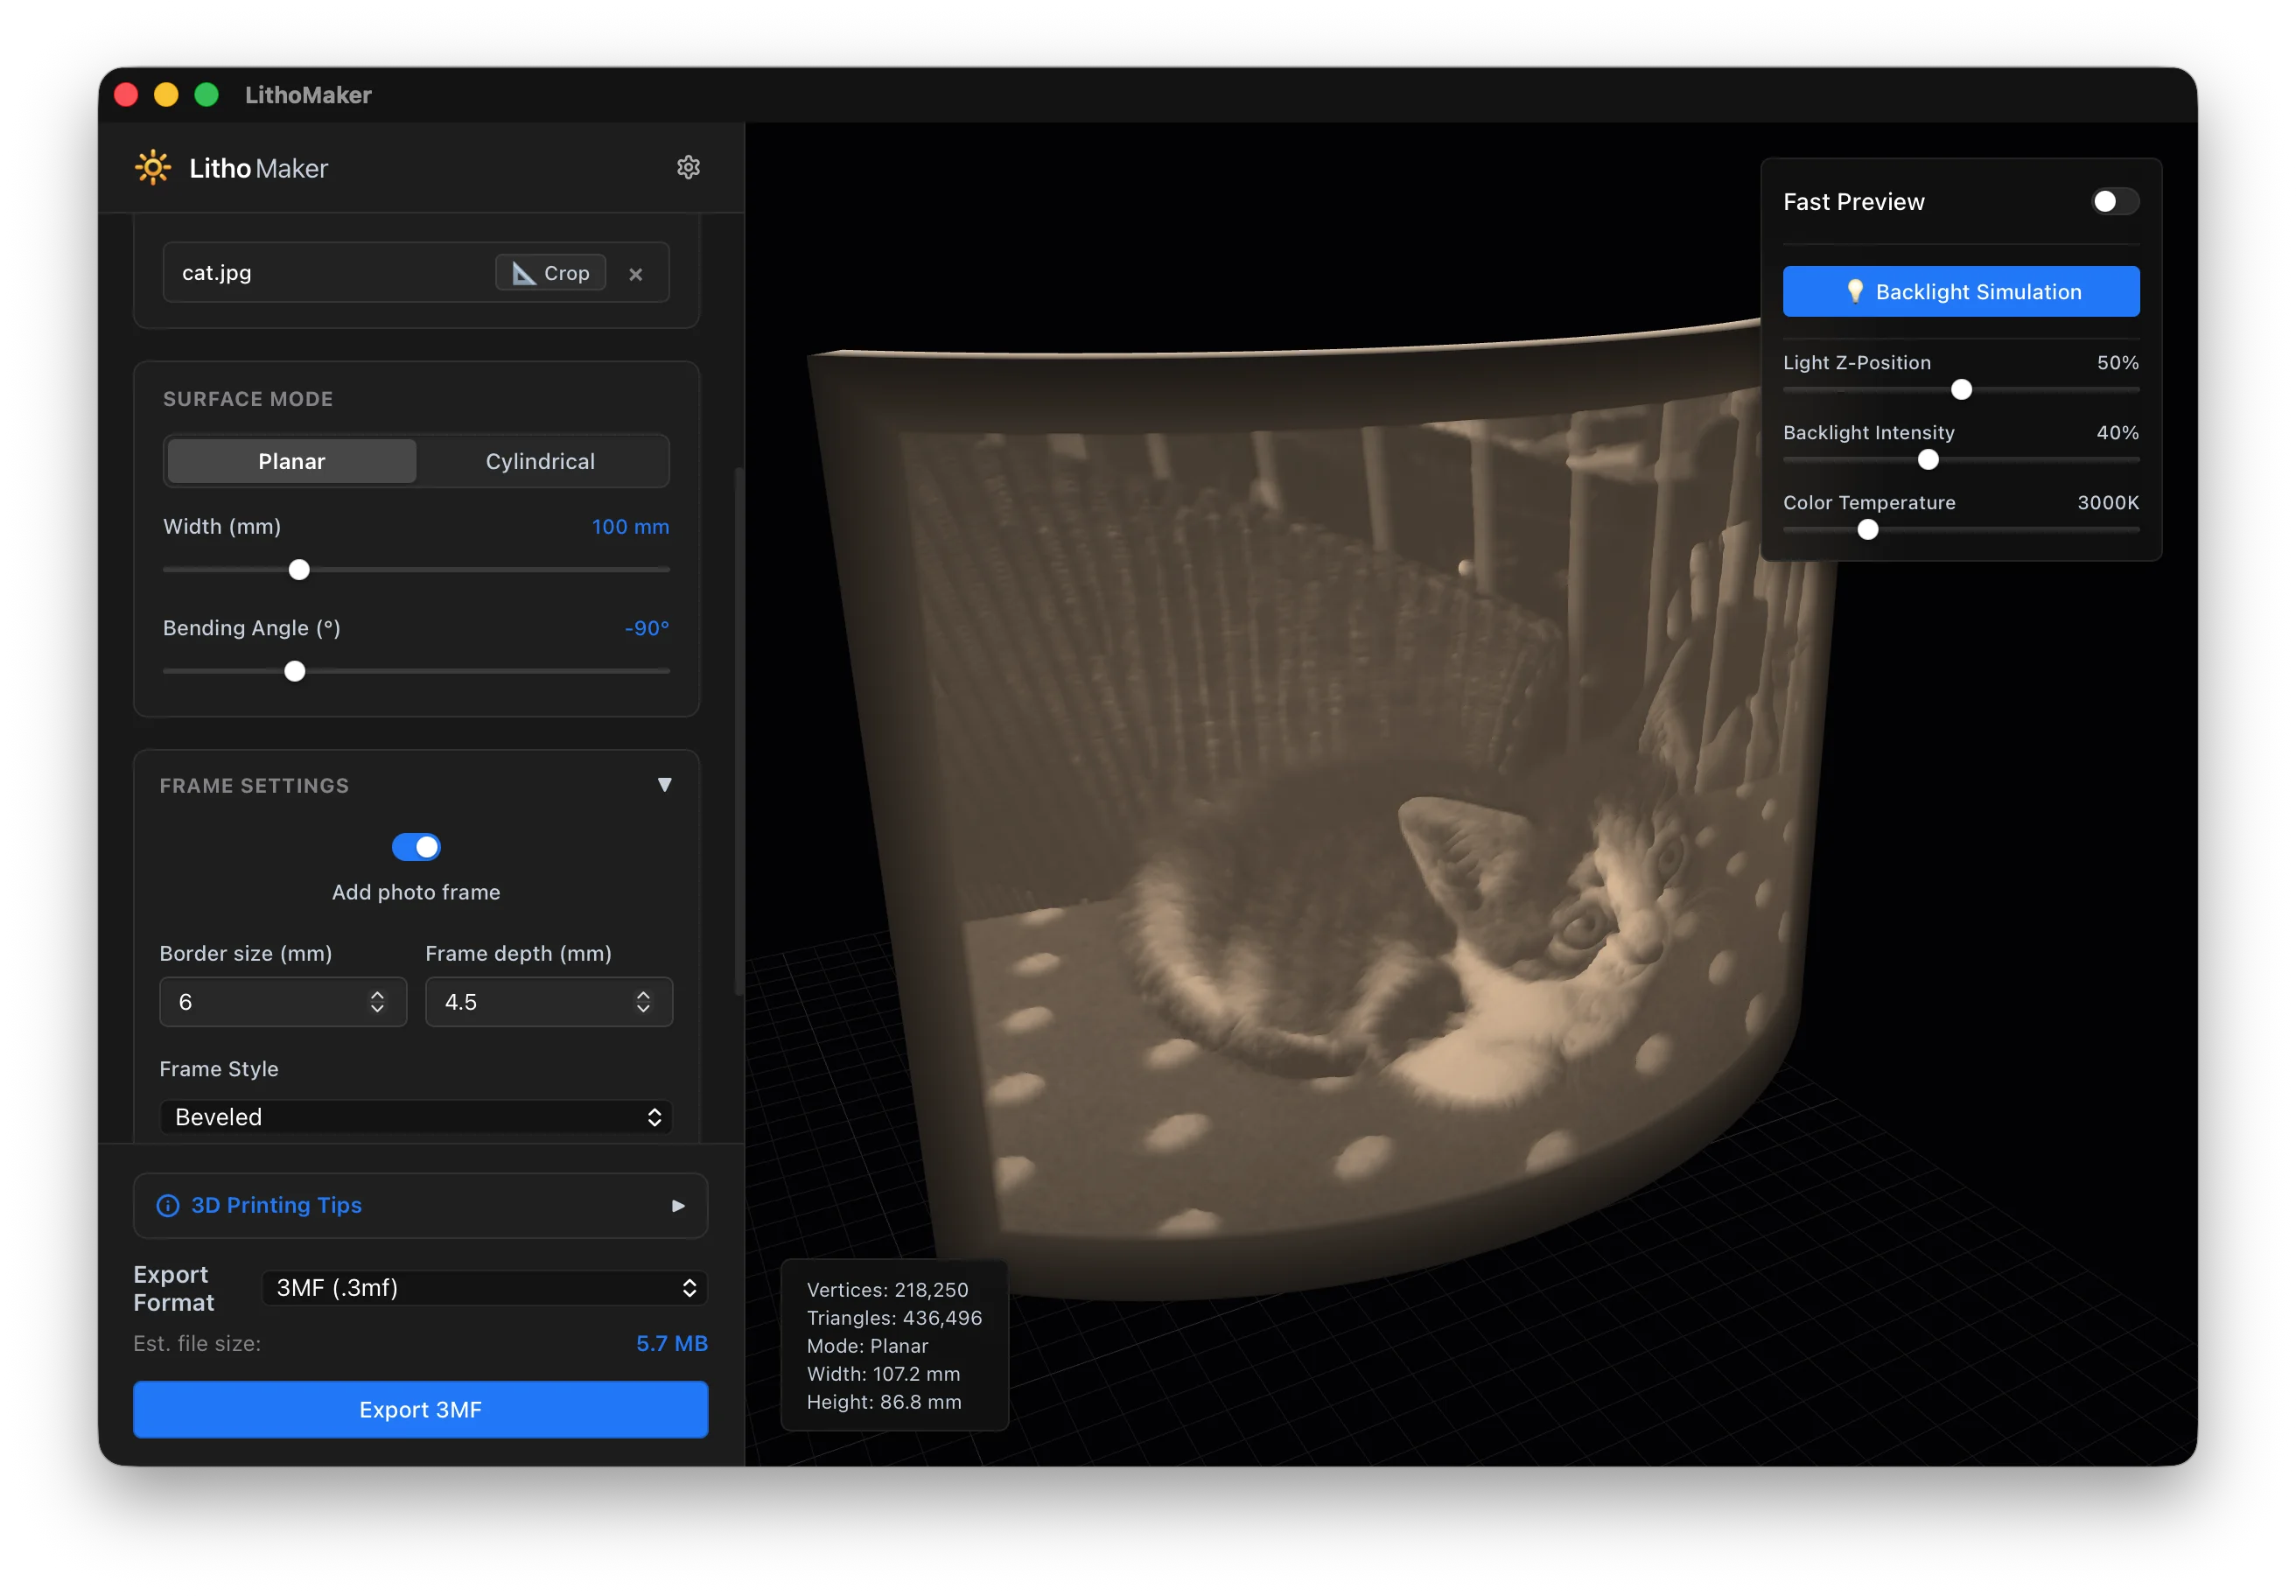Viewport: 2296px width, 1596px height.
Task: Click the 3000K color temperature value
Action: [x=2108, y=503]
